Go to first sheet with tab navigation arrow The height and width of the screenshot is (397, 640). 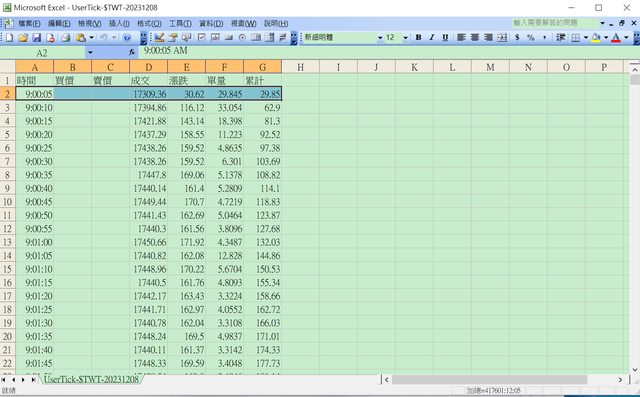pyautogui.click(x=4, y=379)
